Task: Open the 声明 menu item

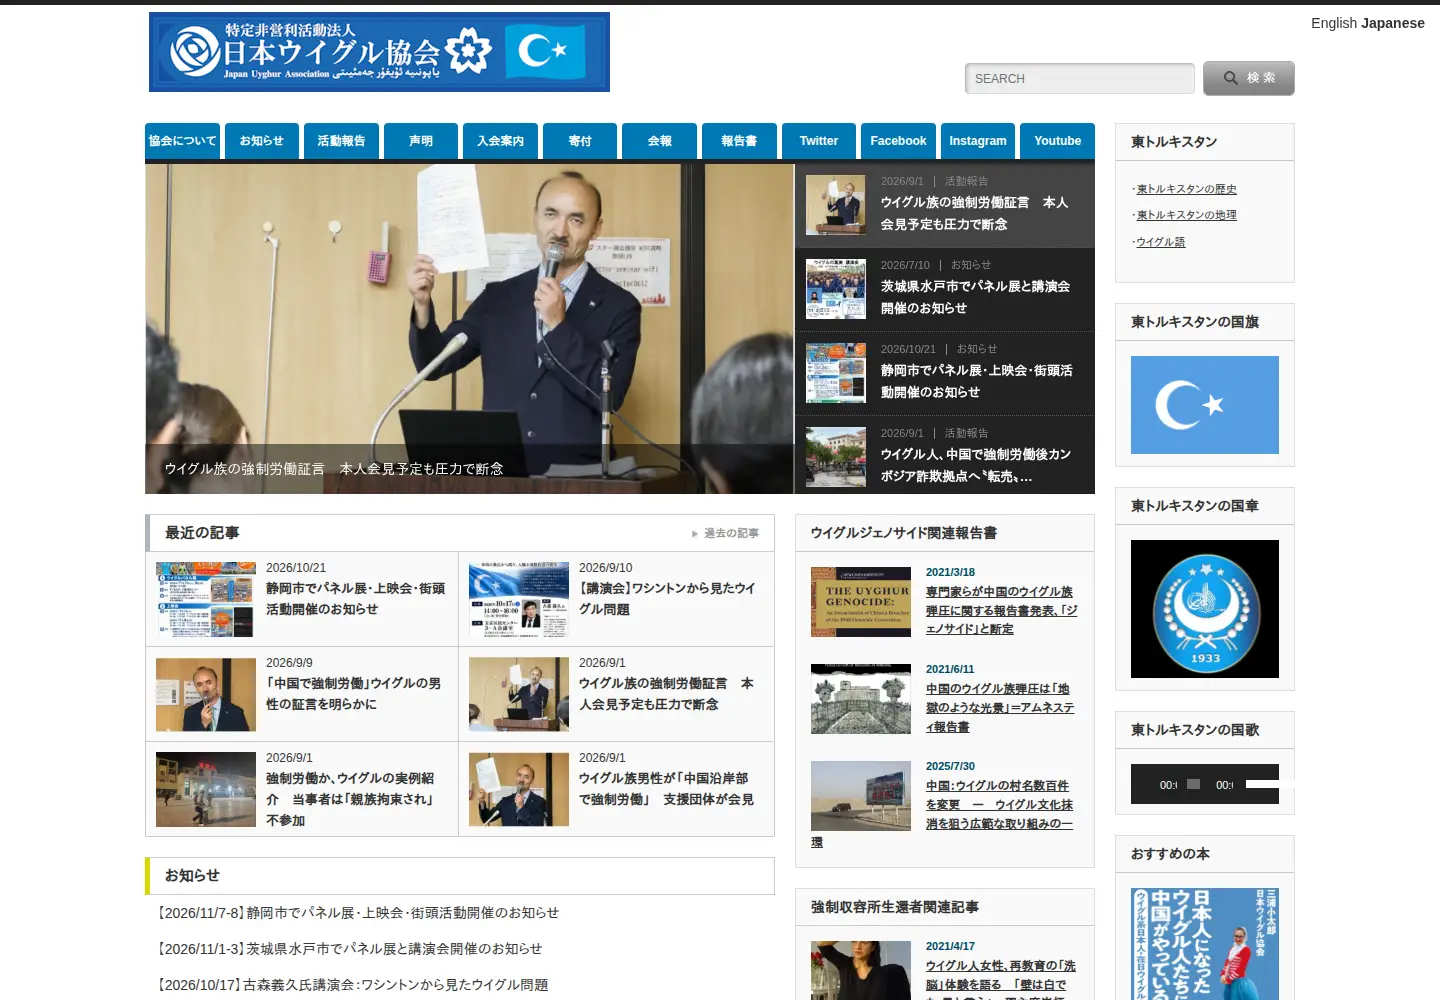Action: [421, 141]
